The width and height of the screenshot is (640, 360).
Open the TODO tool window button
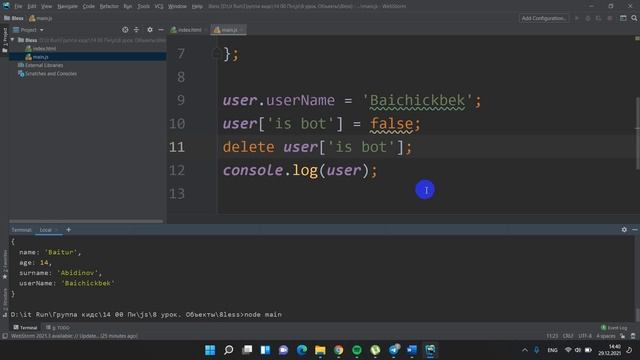coord(58,327)
